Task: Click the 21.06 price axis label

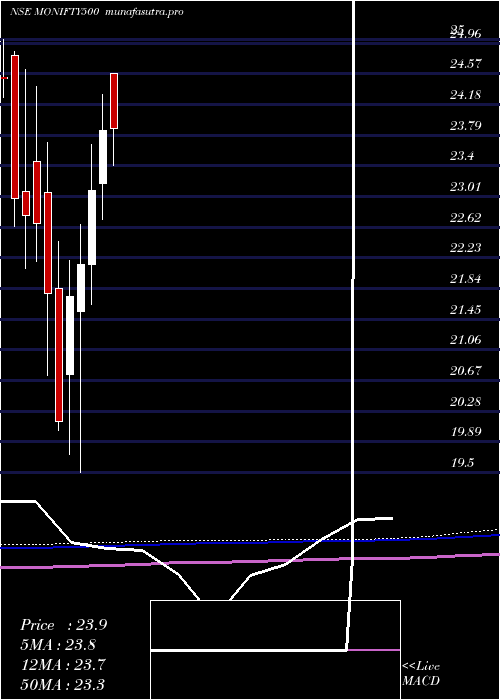Action: point(465,340)
